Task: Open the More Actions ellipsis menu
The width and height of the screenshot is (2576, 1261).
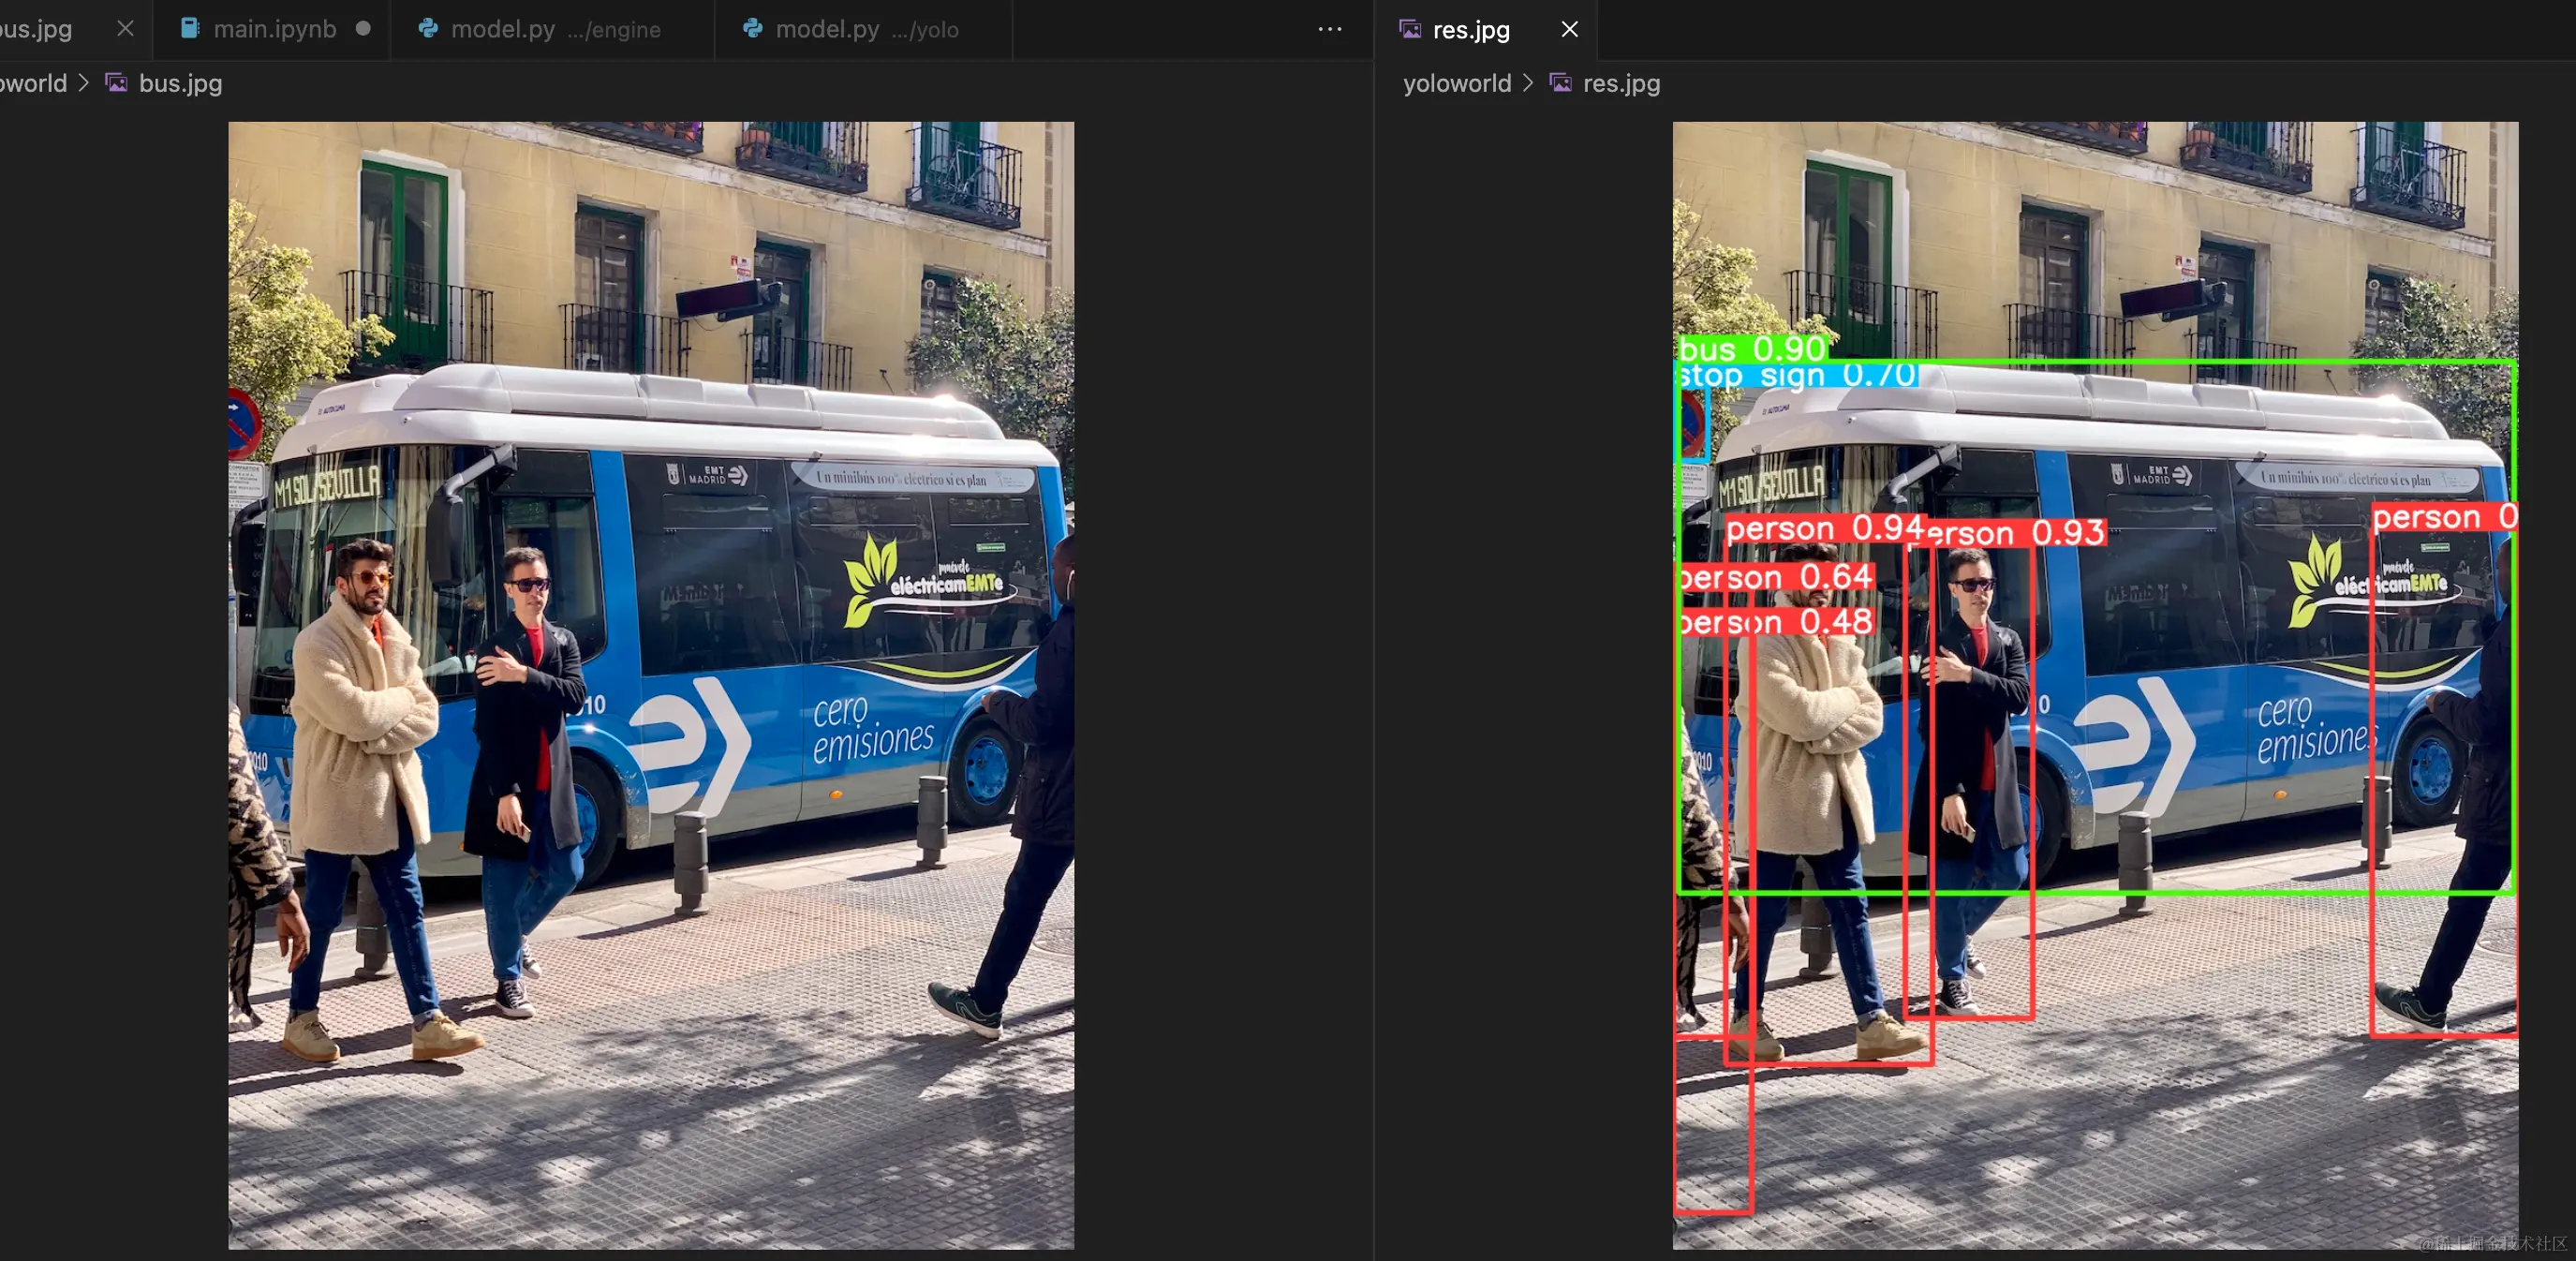Action: click(x=1329, y=29)
